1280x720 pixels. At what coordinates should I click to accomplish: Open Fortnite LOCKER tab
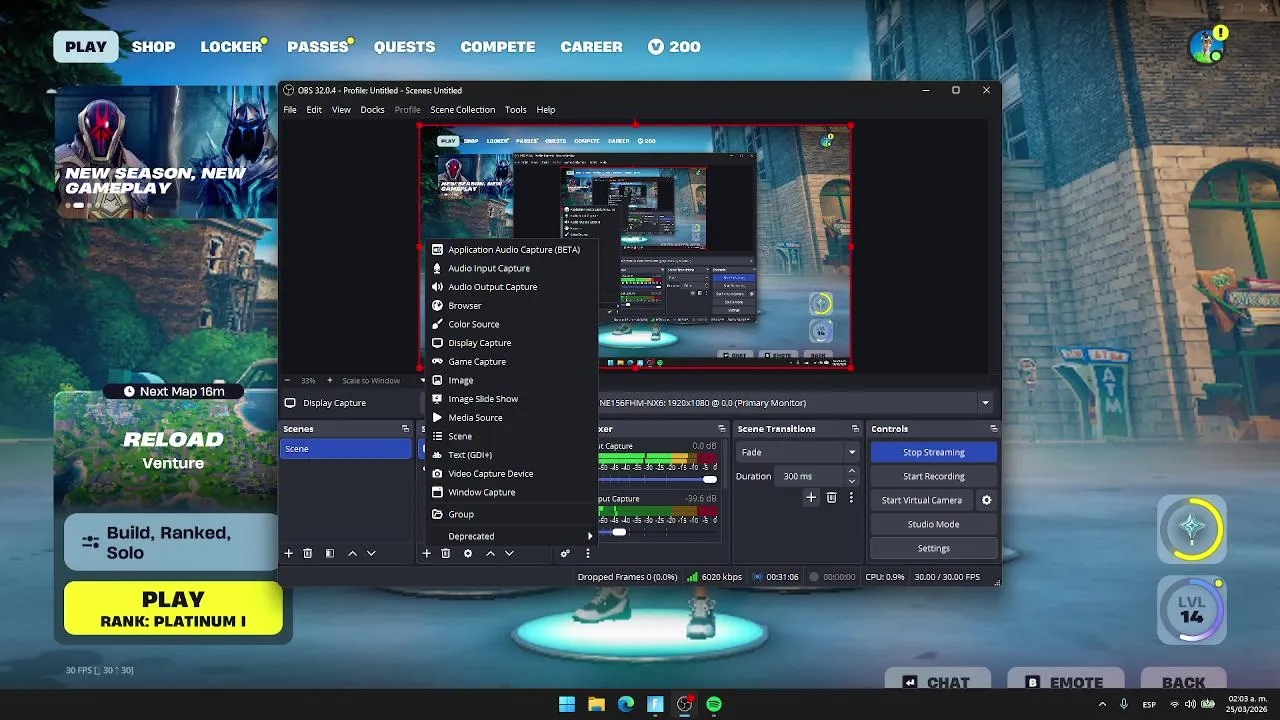[x=231, y=47]
